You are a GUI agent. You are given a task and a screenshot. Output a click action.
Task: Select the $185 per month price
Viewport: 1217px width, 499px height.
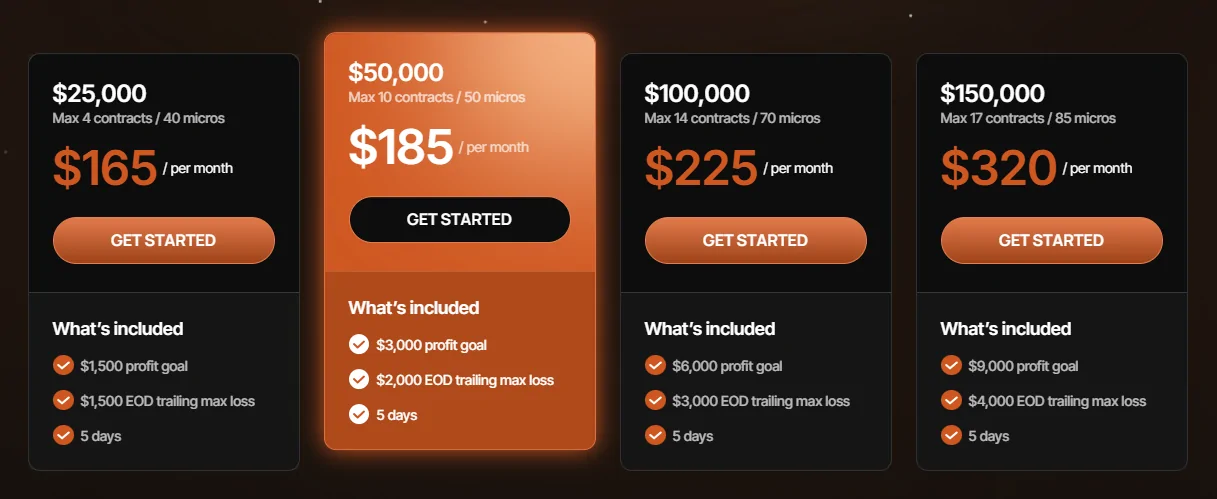click(x=401, y=147)
